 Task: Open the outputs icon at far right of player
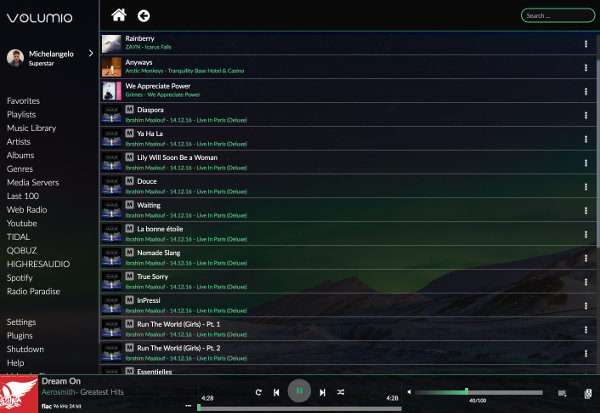pos(588,392)
